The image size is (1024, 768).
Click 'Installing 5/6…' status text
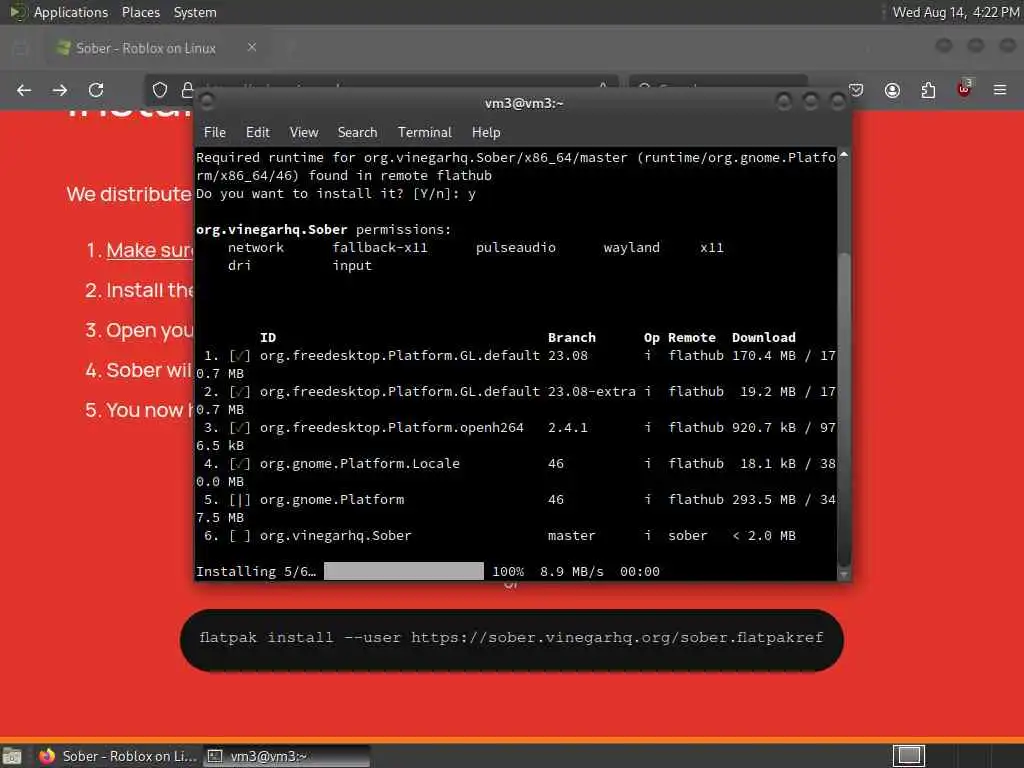tap(256, 571)
